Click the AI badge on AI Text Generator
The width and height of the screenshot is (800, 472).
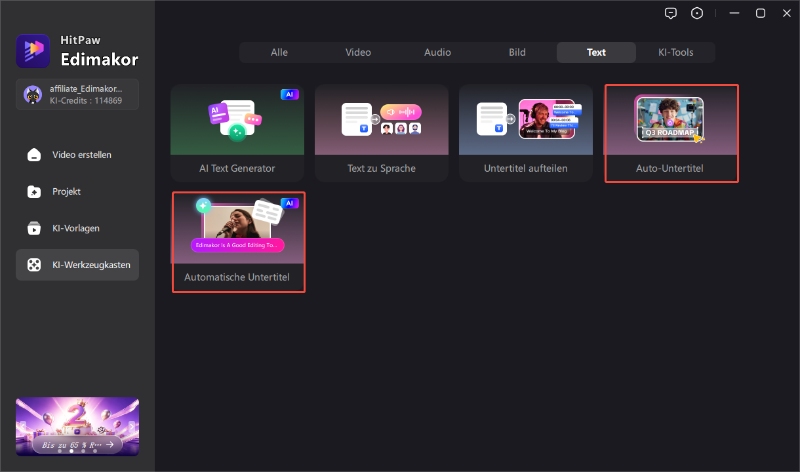point(289,94)
